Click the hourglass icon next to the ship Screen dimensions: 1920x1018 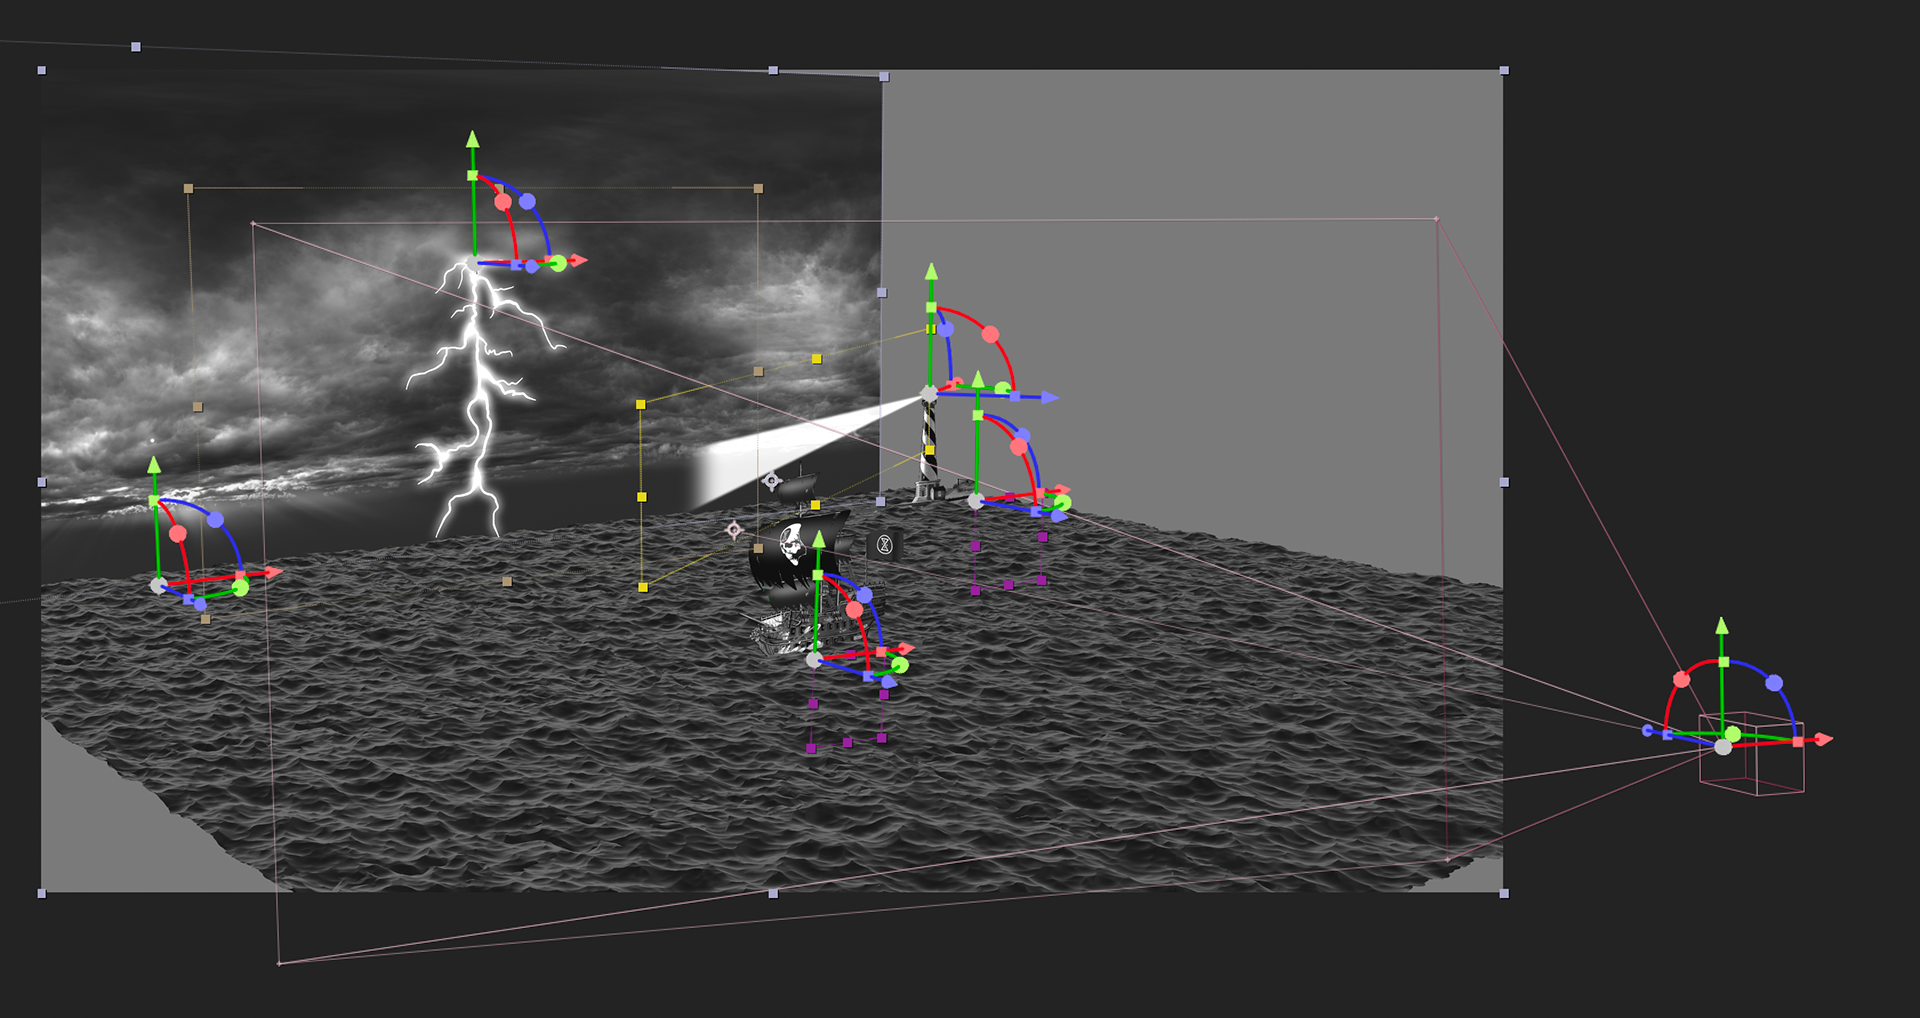point(884,545)
